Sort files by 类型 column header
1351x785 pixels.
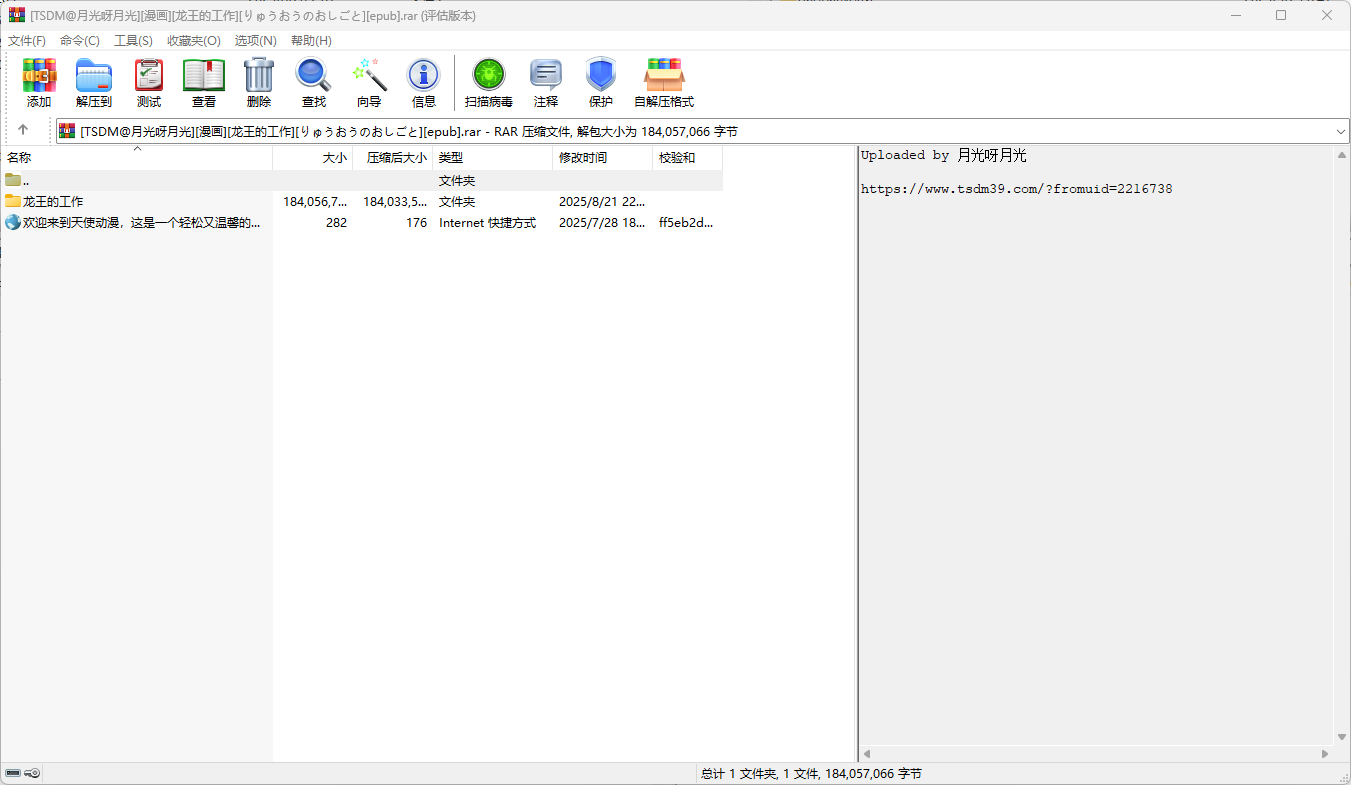click(493, 158)
